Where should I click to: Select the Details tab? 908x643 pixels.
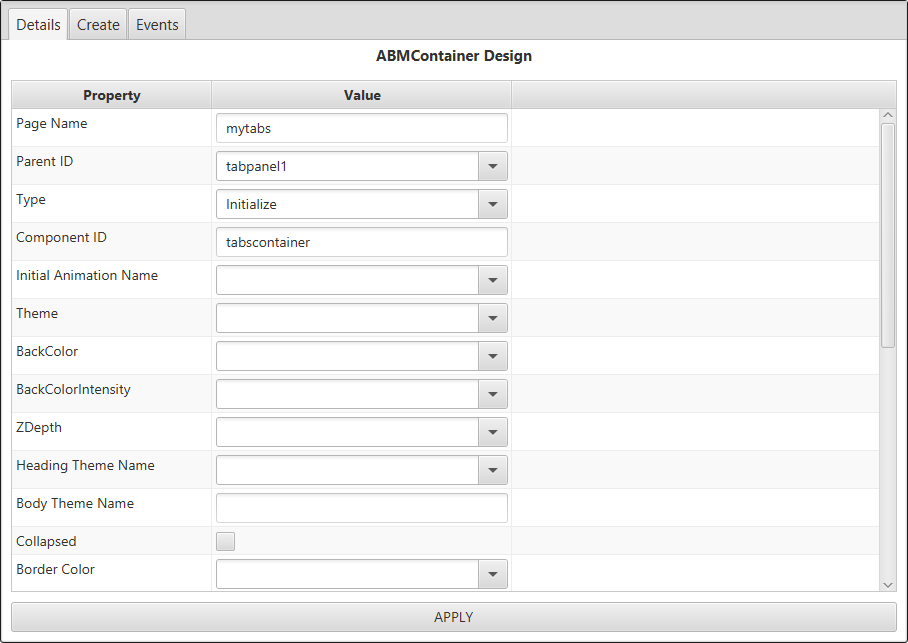tap(39, 25)
